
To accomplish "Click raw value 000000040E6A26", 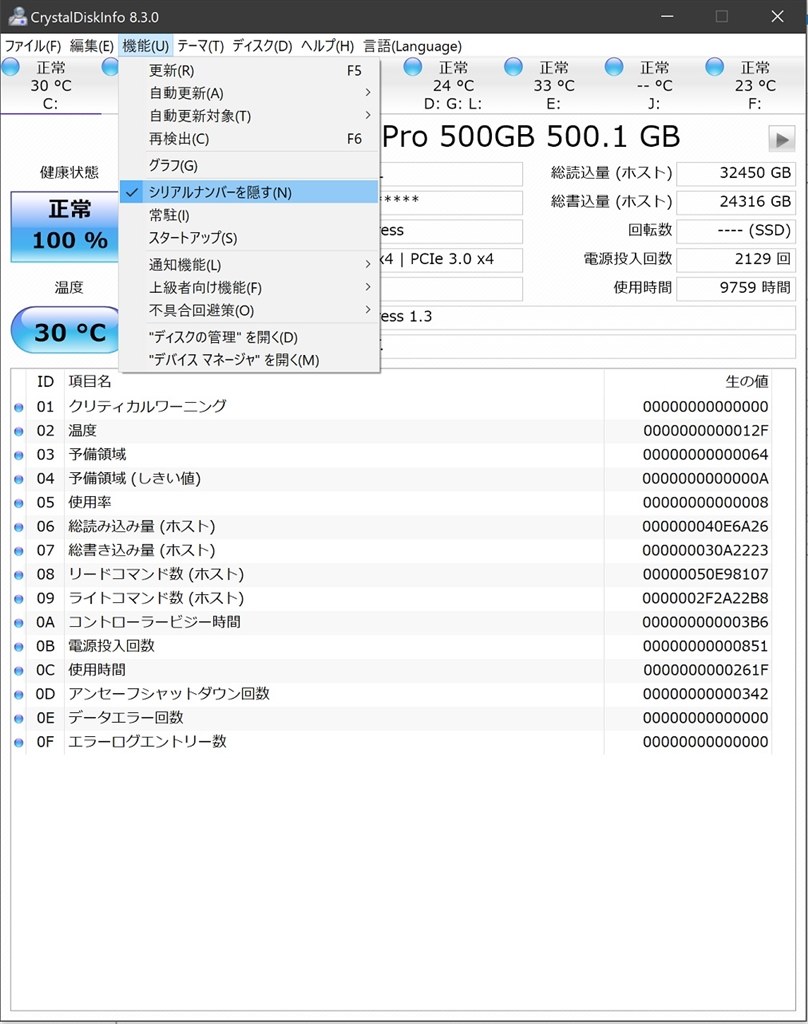I will point(705,526).
